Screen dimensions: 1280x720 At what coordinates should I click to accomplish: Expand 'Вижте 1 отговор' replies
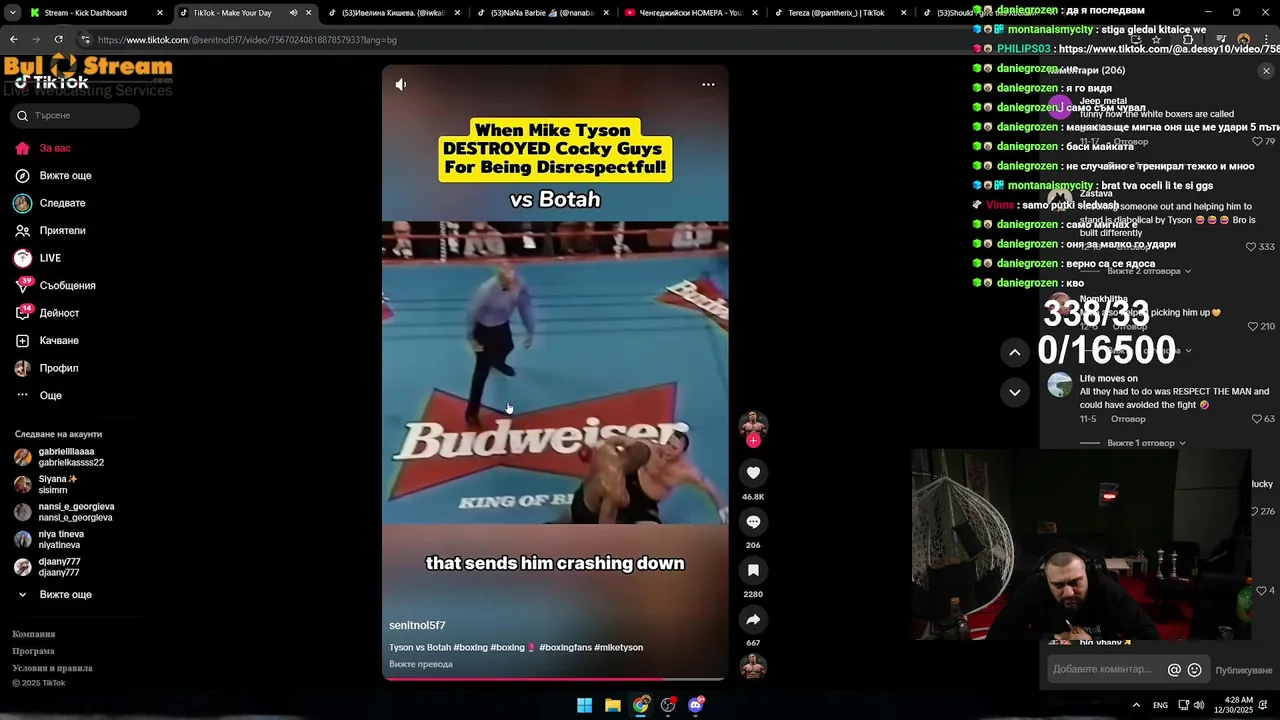(1145, 443)
